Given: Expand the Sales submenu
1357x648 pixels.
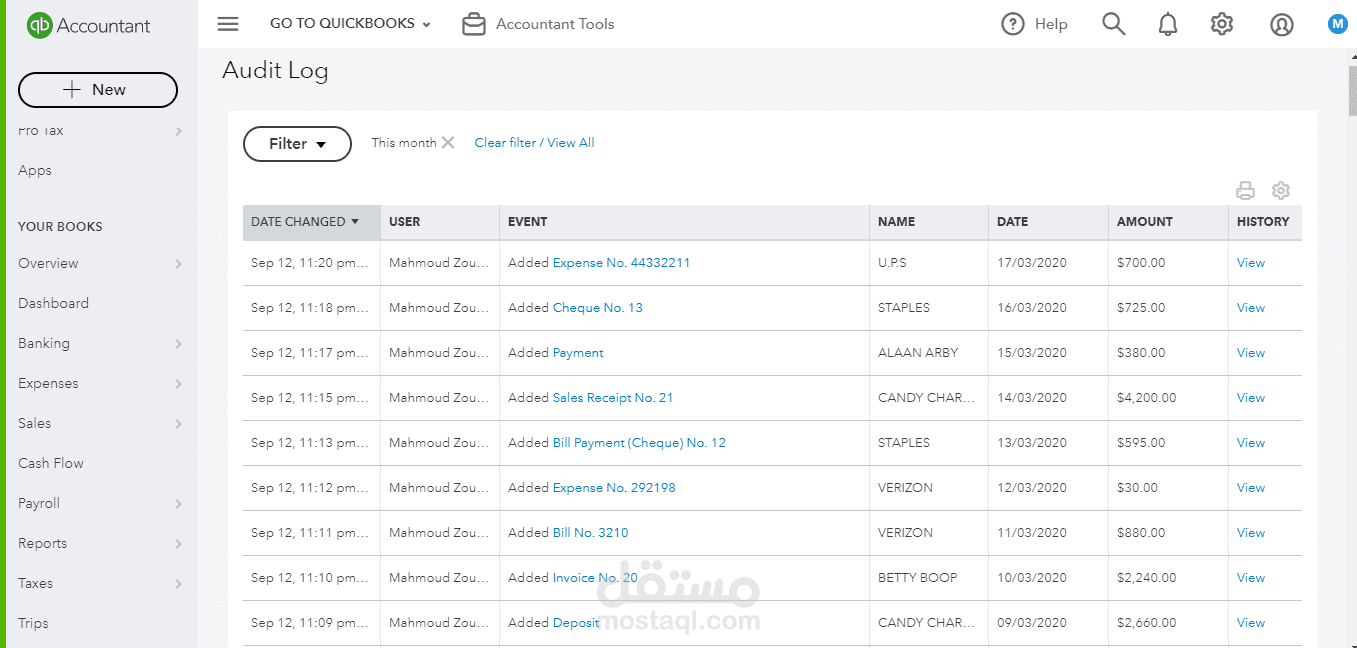Looking at the screenshot, I should [178, 424].
